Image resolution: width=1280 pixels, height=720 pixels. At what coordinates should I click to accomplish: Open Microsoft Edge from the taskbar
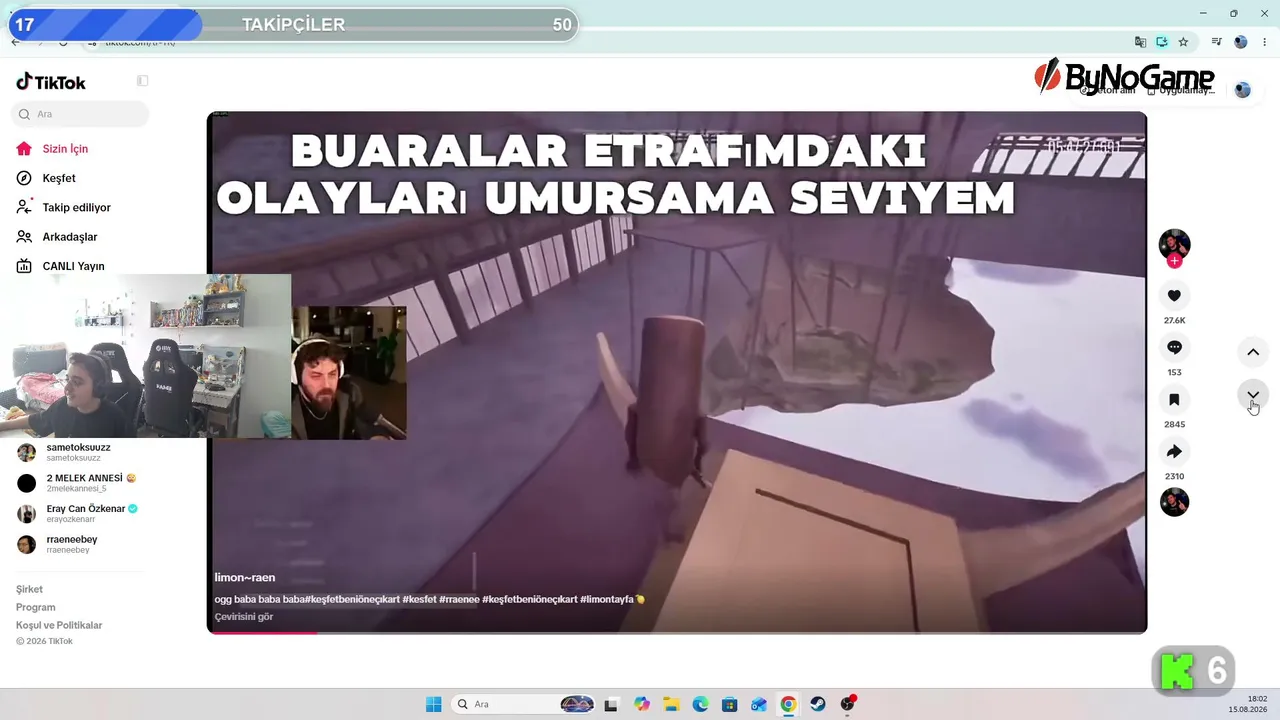tap(700, 704)
